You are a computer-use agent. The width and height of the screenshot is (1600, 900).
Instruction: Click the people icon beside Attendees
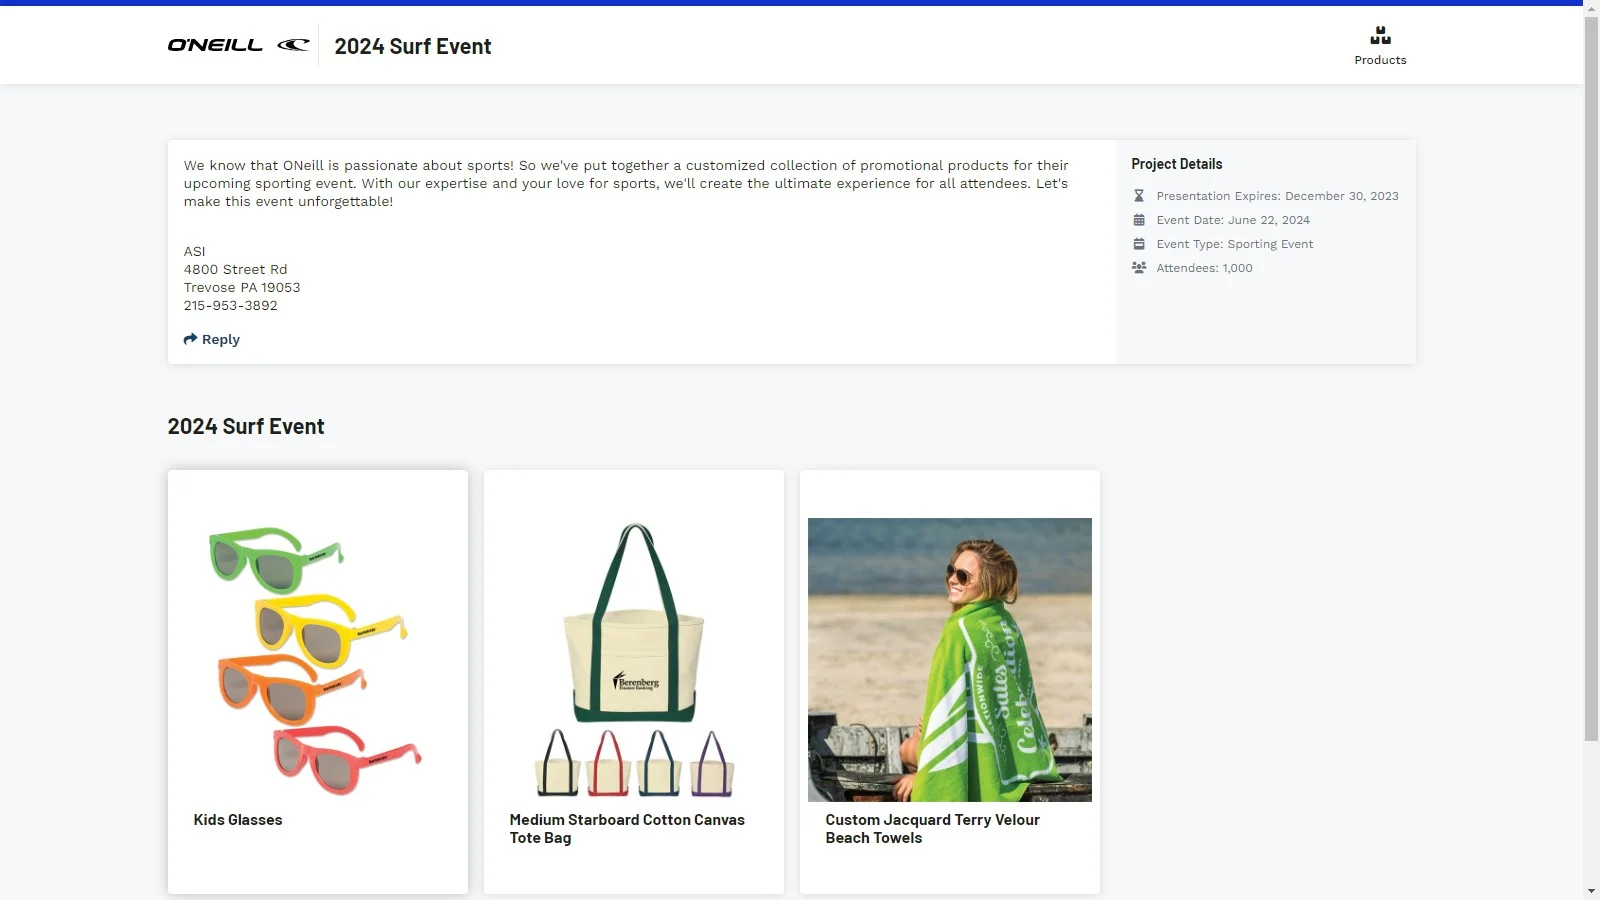(x=1139, y=268)
